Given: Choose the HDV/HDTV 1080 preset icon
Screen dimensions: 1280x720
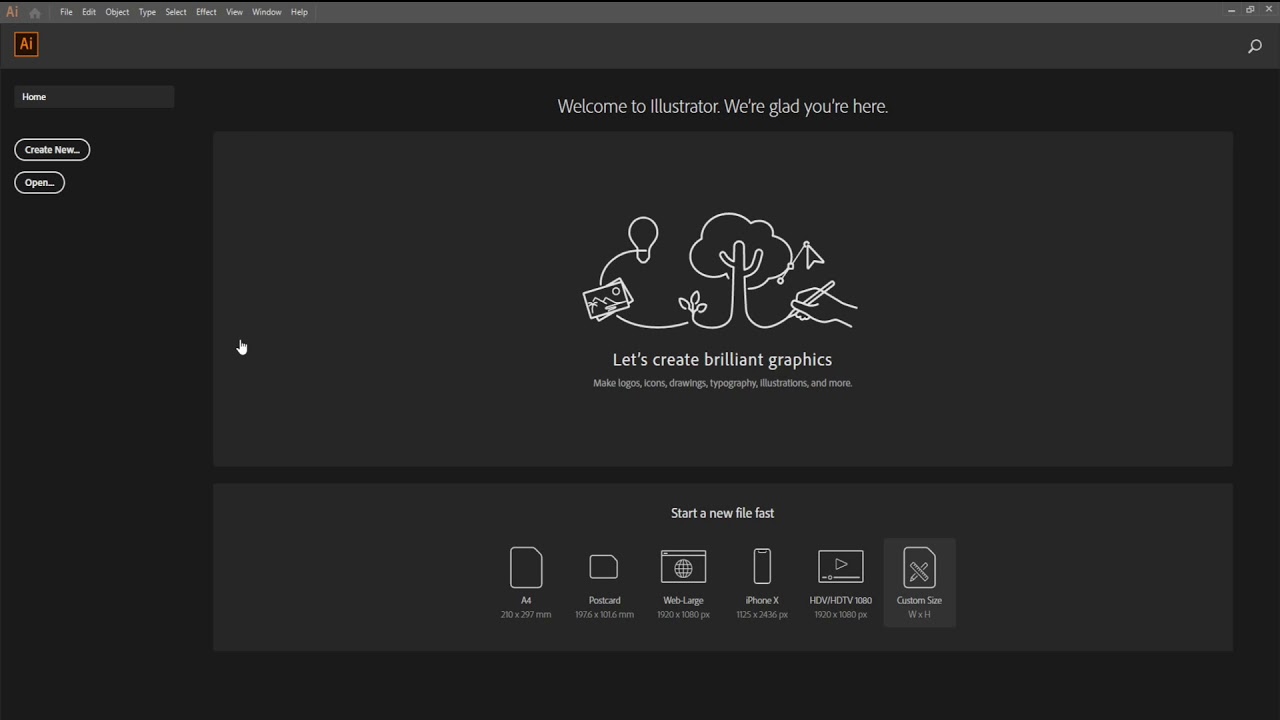Looking at the screenshot, I should tap(841, 567).
